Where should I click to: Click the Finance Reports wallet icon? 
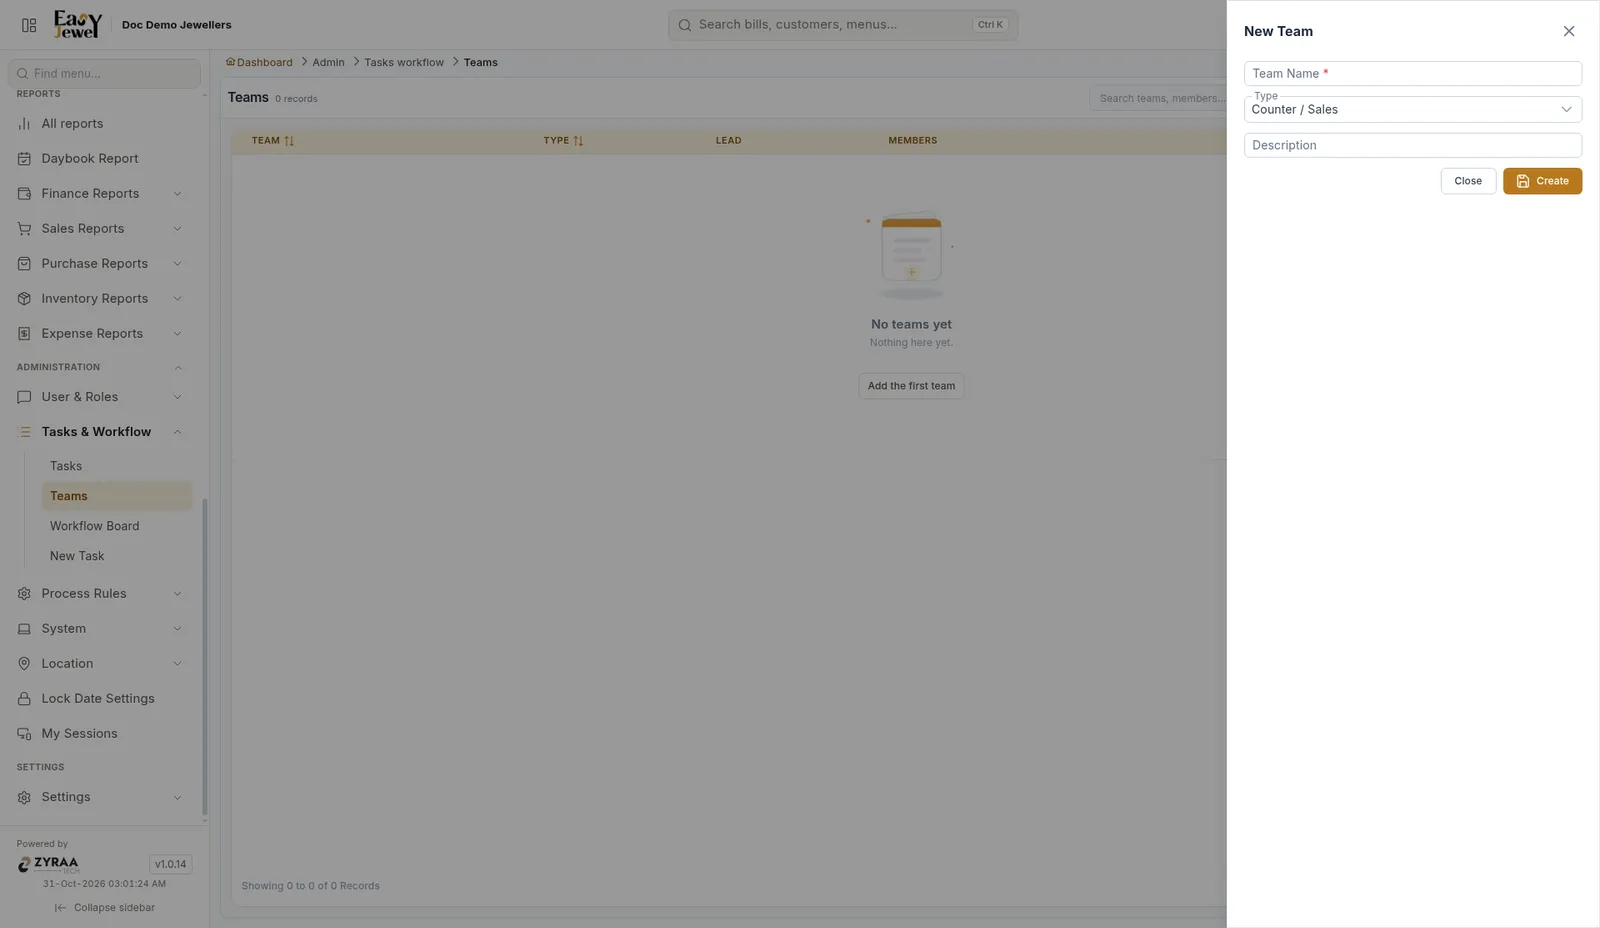pyautogui.click(x=24, y=194)
